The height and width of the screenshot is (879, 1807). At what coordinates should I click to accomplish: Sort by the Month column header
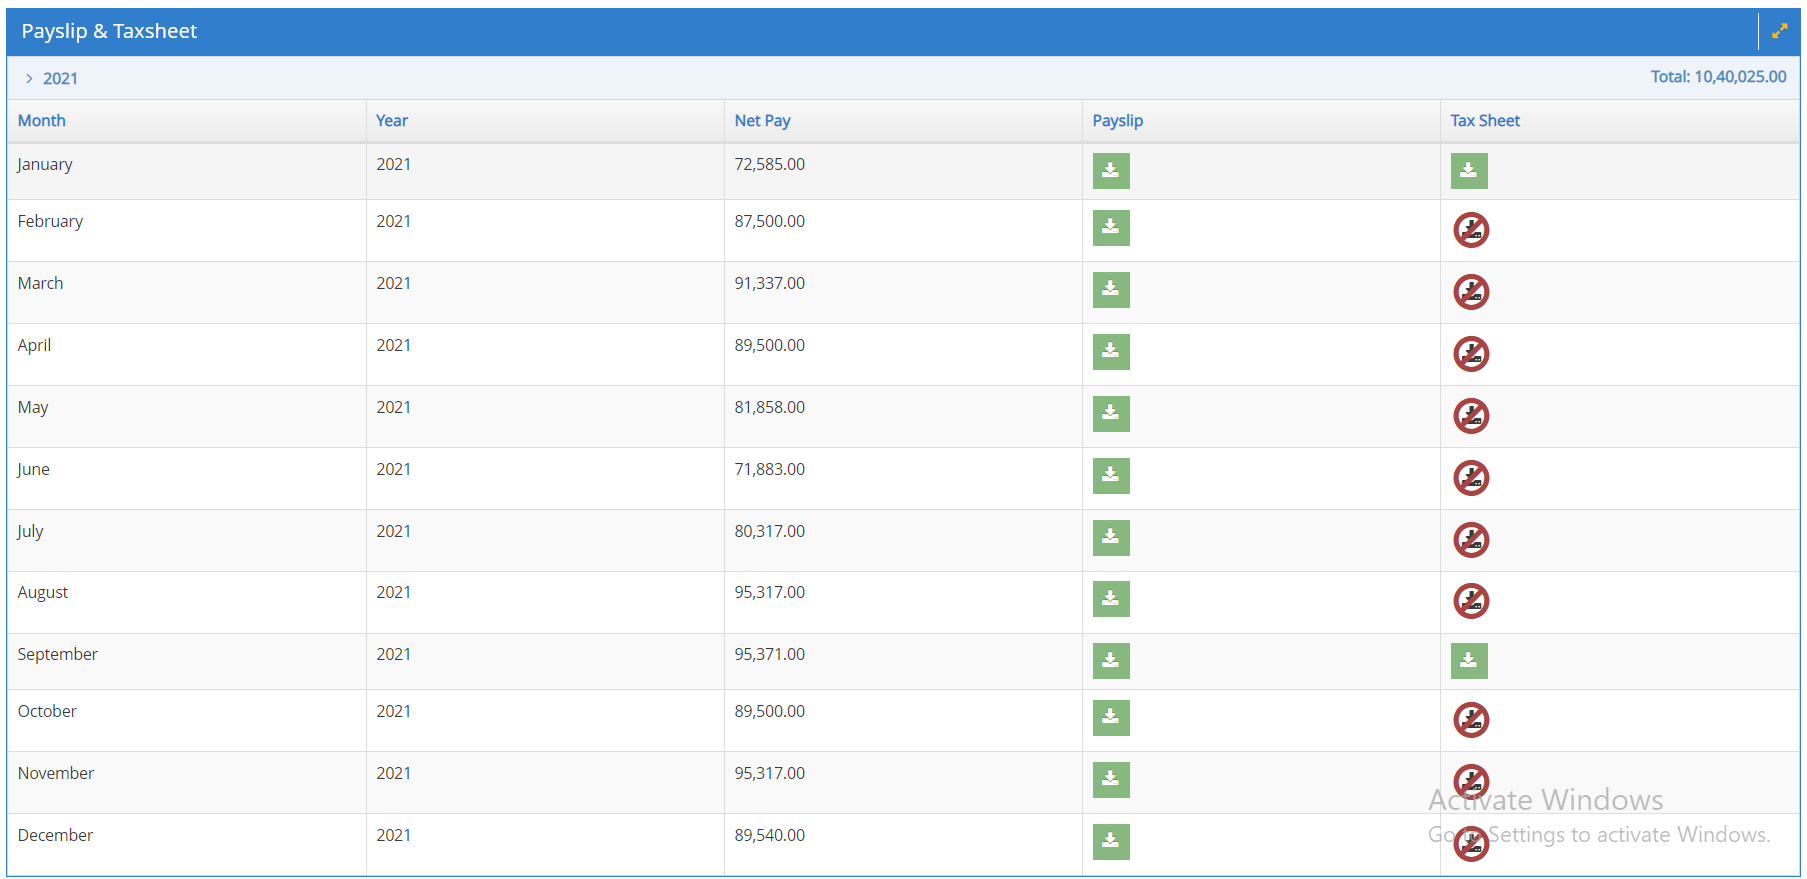pos(42,121)
